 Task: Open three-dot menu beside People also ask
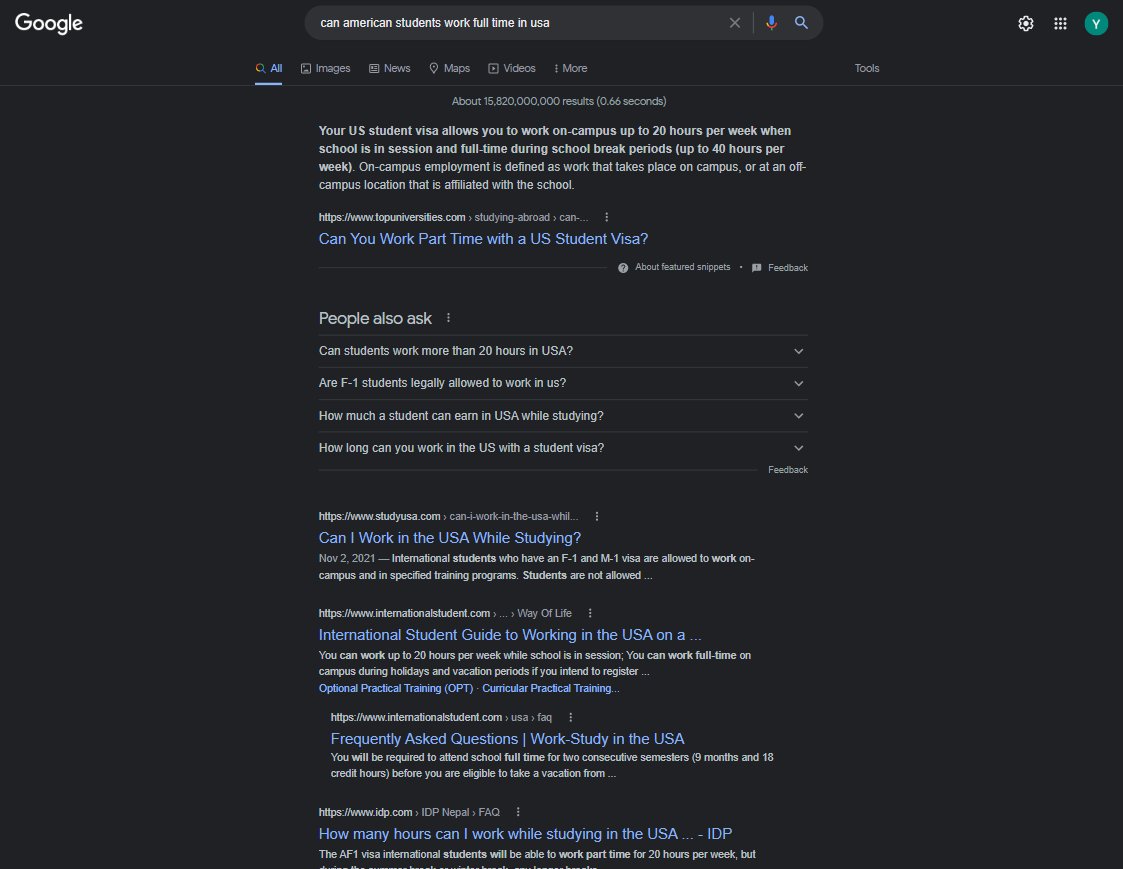pyautogui.click(x=448, y=317)
